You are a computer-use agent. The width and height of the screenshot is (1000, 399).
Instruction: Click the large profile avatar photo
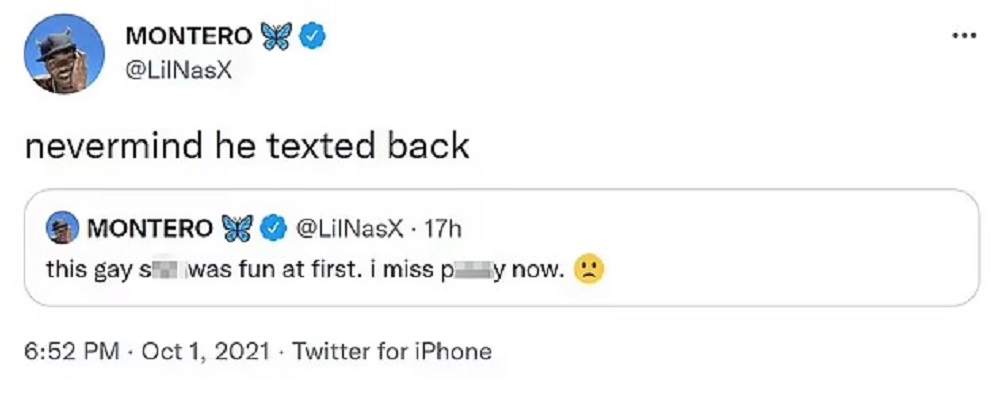point(64,54)
